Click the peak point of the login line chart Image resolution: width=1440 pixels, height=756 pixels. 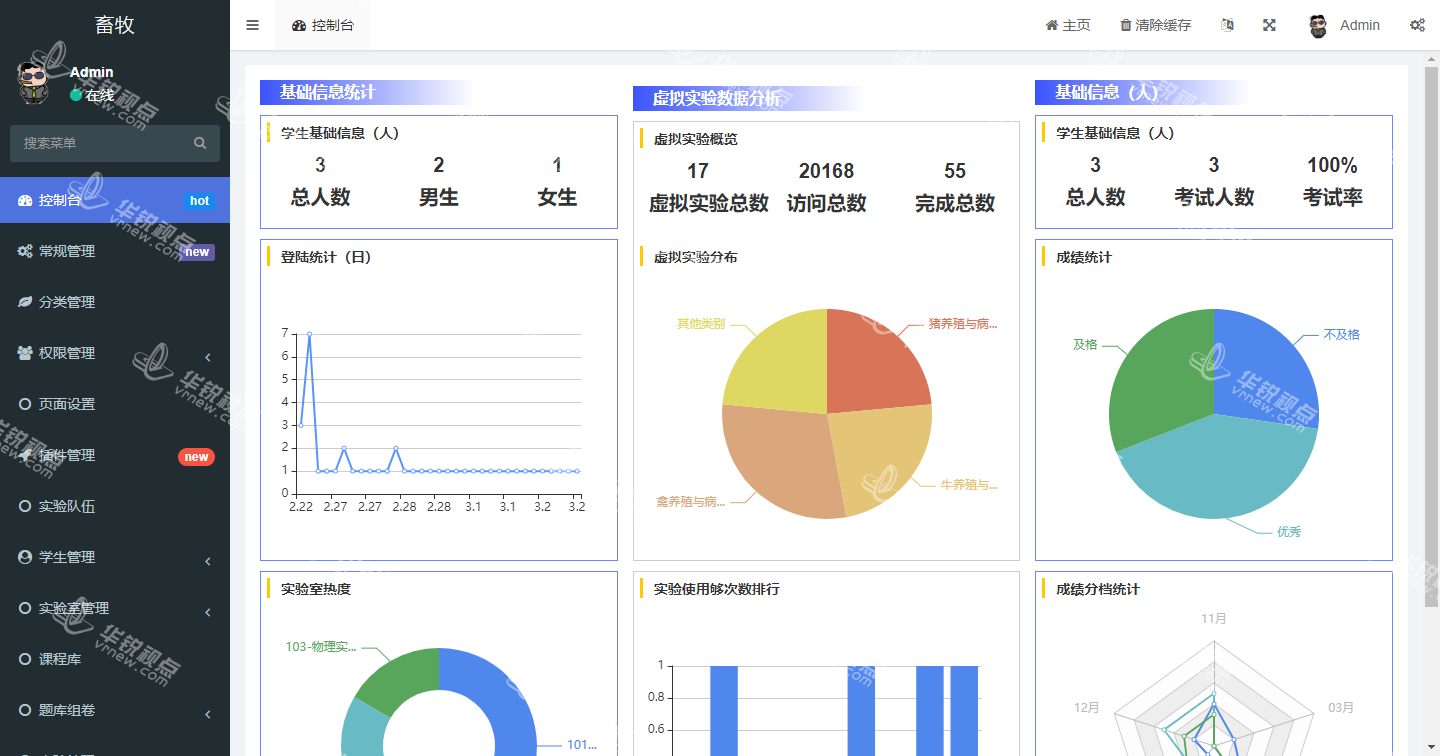point(309,334)
